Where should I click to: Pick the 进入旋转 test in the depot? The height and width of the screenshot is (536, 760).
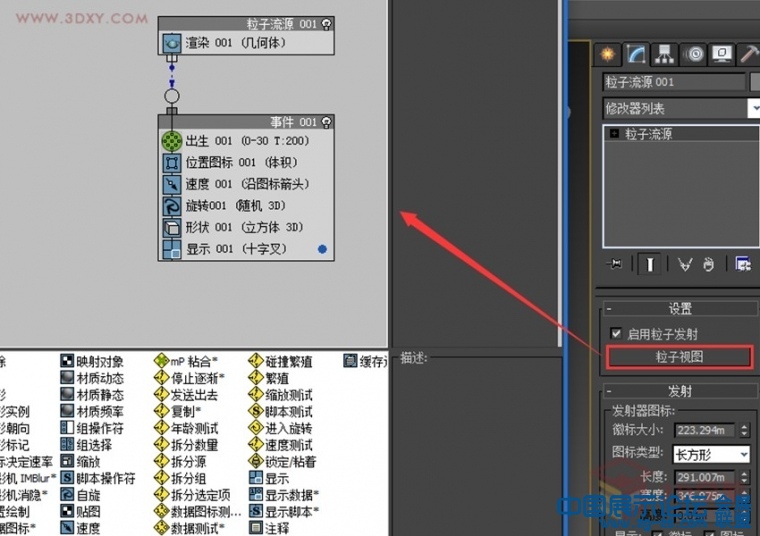pos(281,428)
